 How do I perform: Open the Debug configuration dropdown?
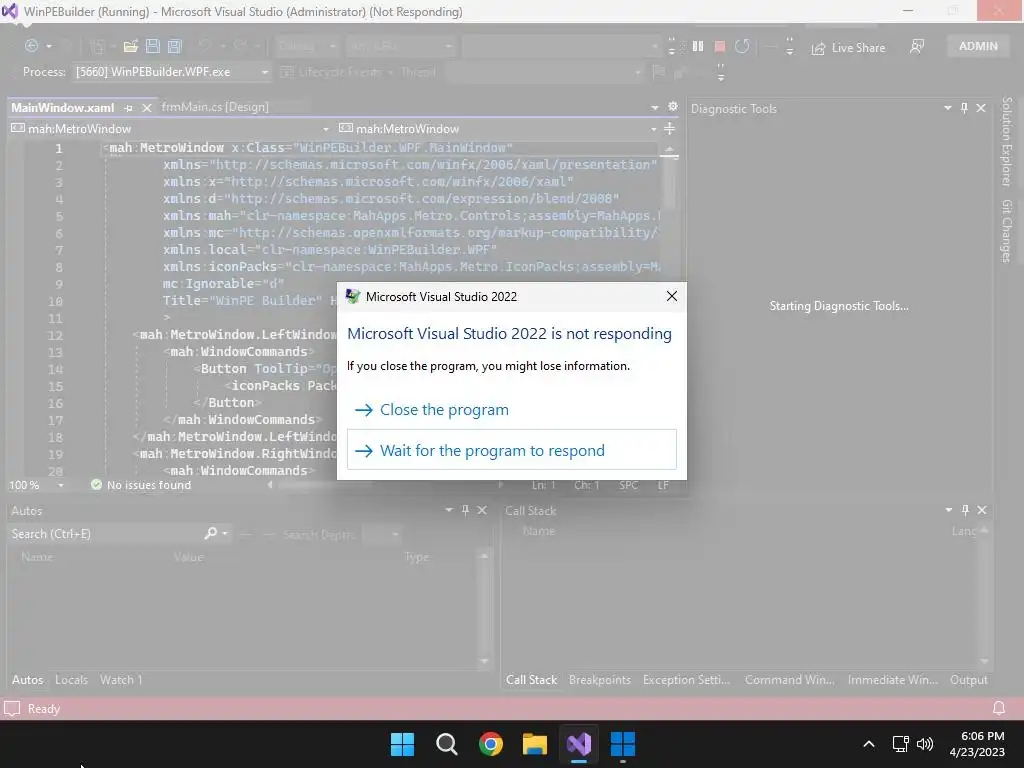coord(307,46)
